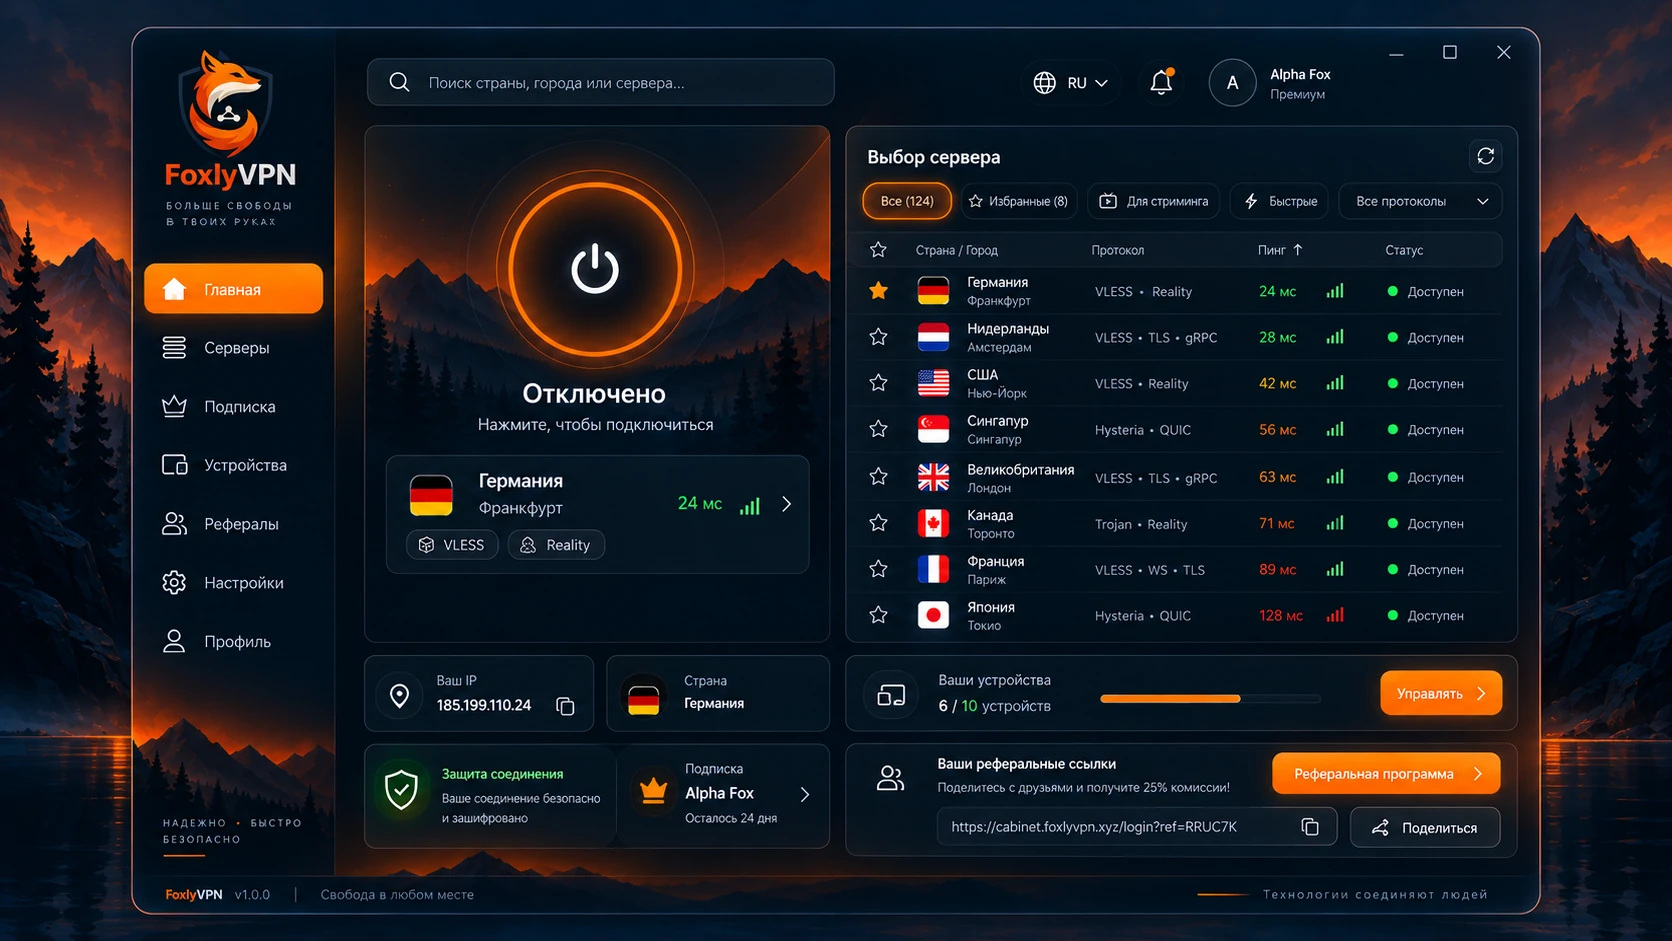Screen dimensions: 1672x941
Task: Focus the server search field
Action: (600, 82)
